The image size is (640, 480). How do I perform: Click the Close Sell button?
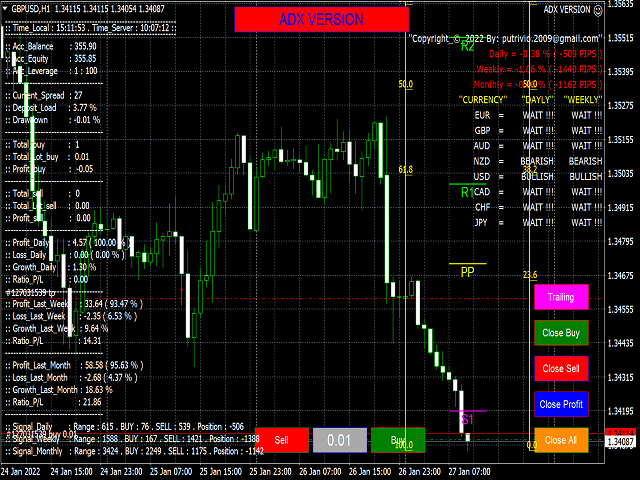click(561, 369)
